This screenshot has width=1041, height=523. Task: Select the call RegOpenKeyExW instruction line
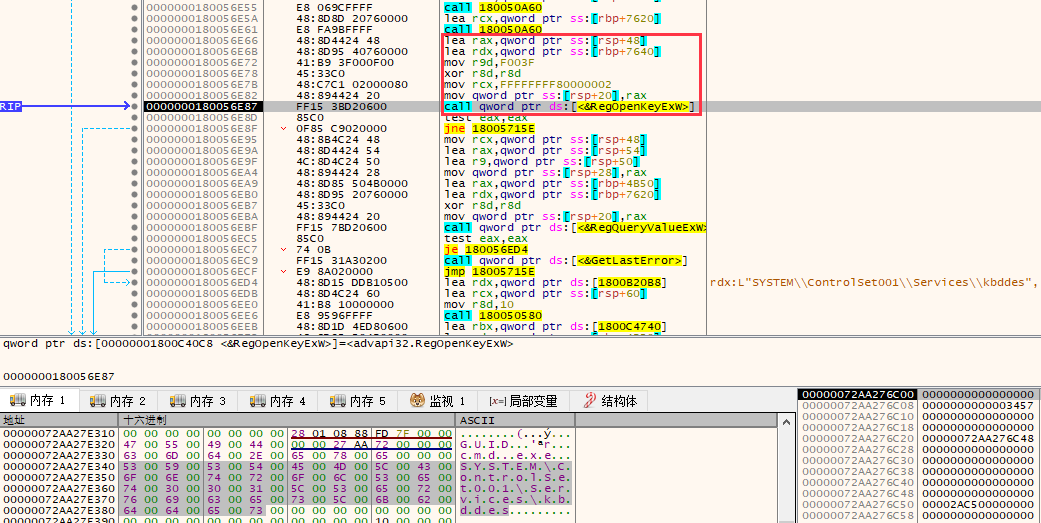[569, 106]
